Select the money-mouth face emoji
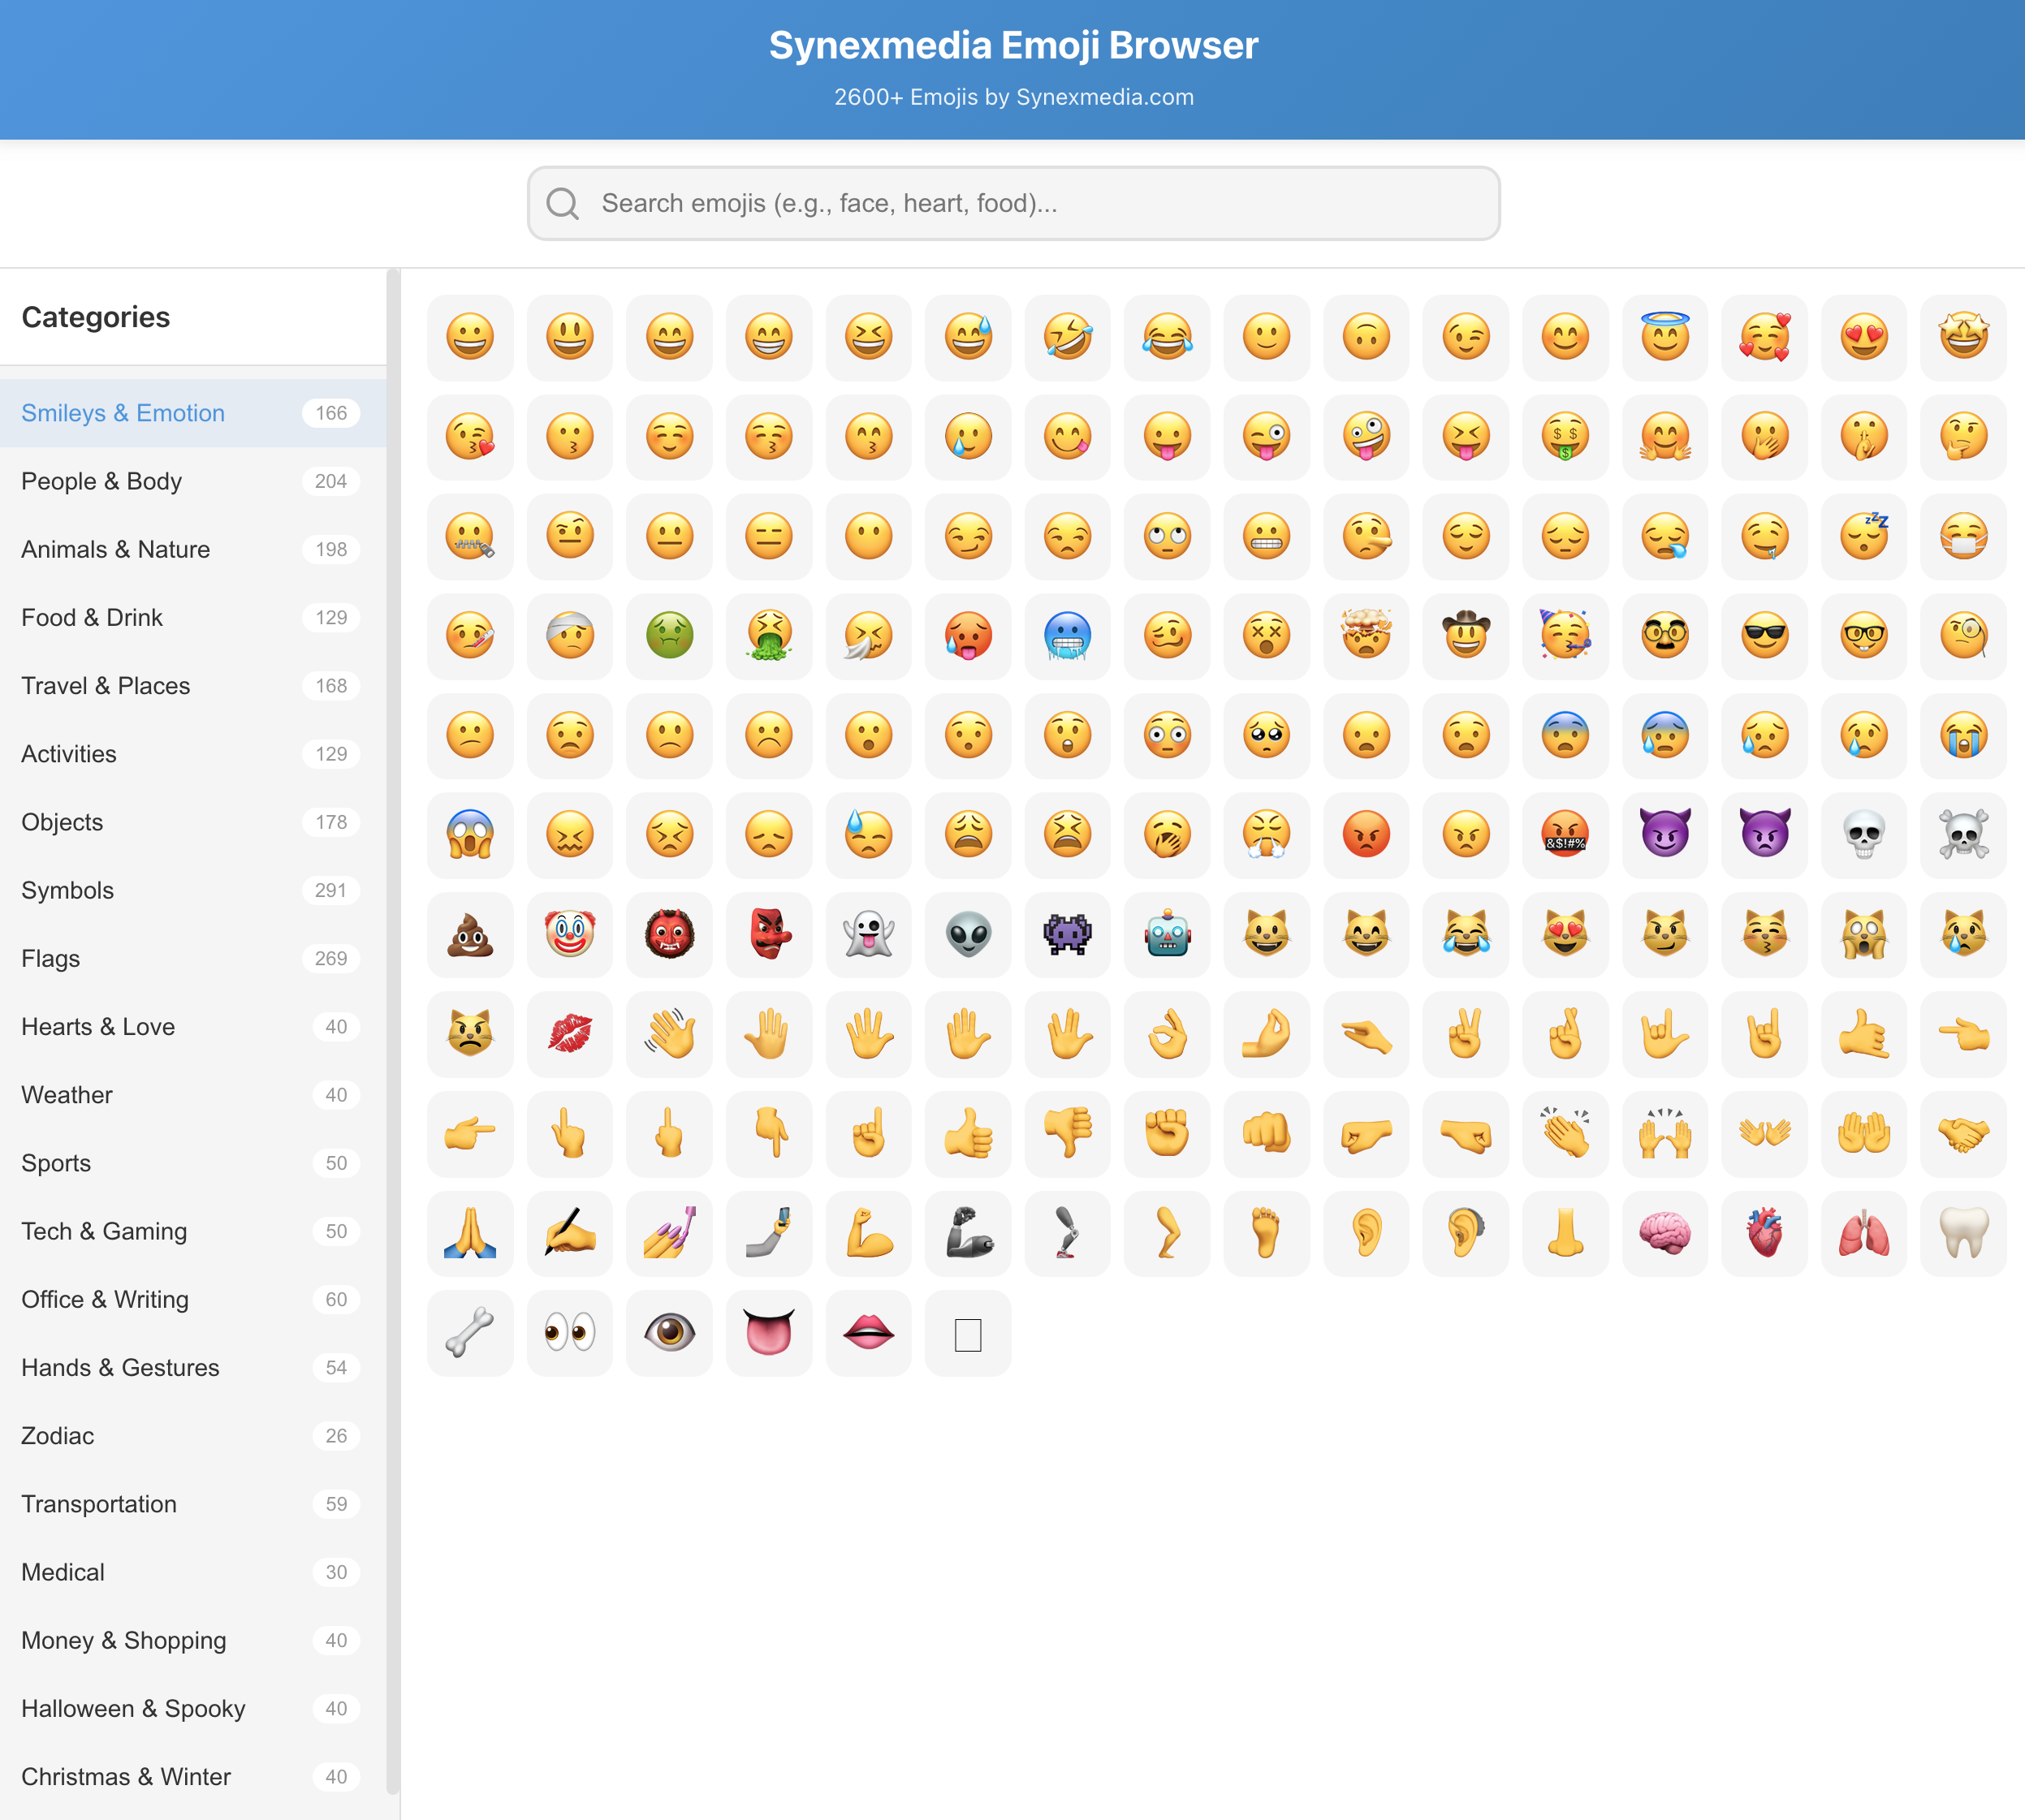The width and height of the screenshot is (2025, 1820). pos(1565,437)
